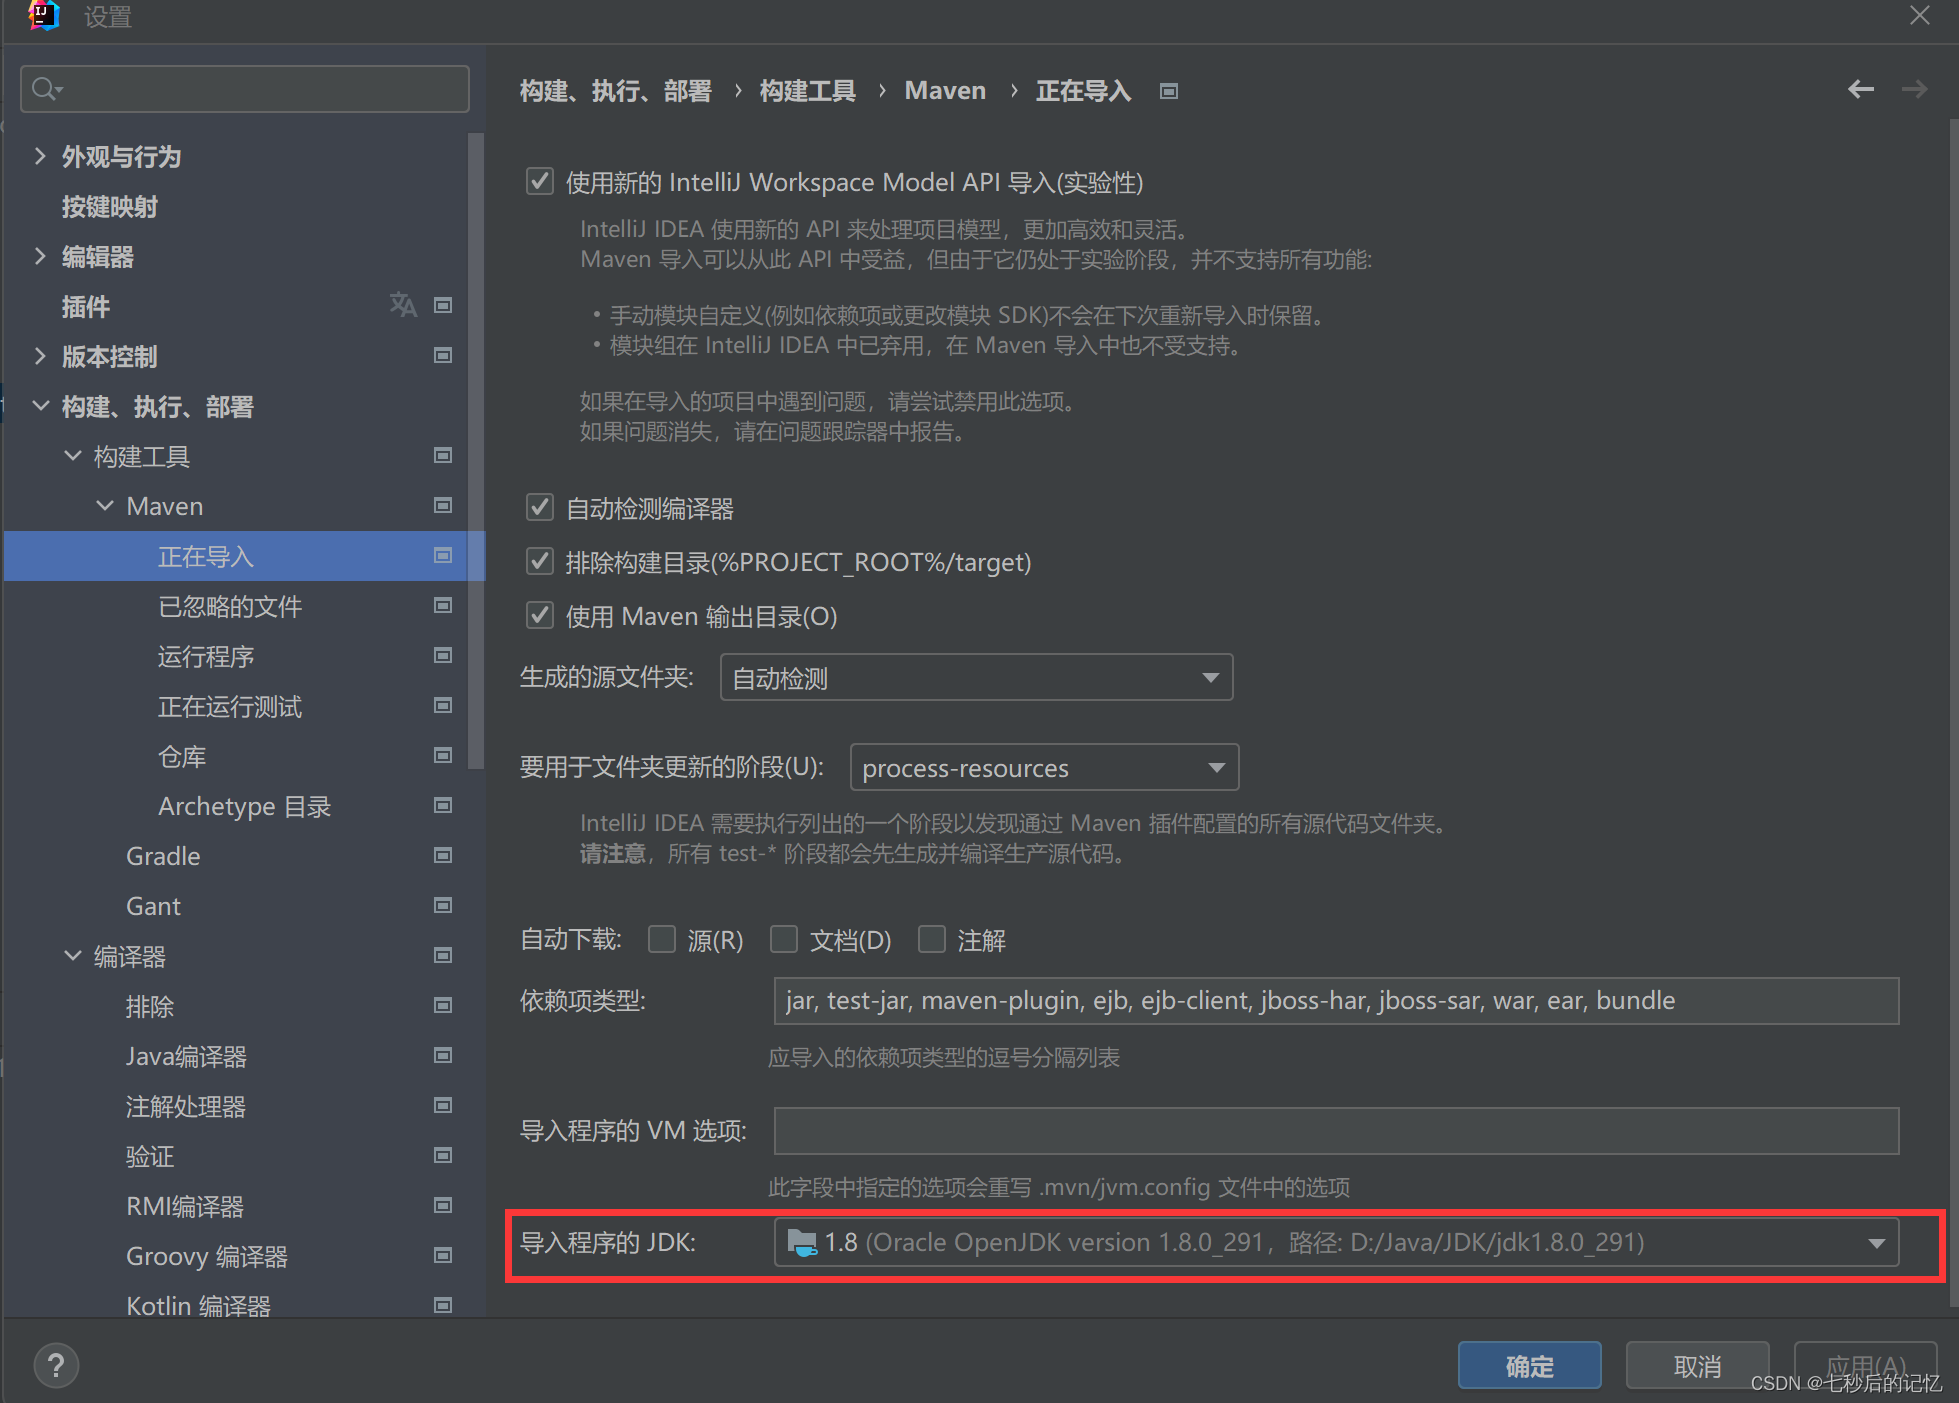
Task: Click the 确定 button
Action: click(x=1529, y=1366)
